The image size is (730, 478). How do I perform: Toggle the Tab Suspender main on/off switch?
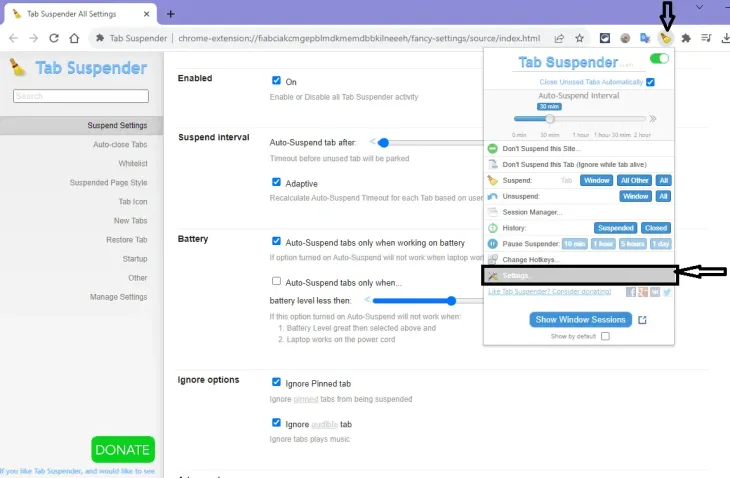[659, 60]
